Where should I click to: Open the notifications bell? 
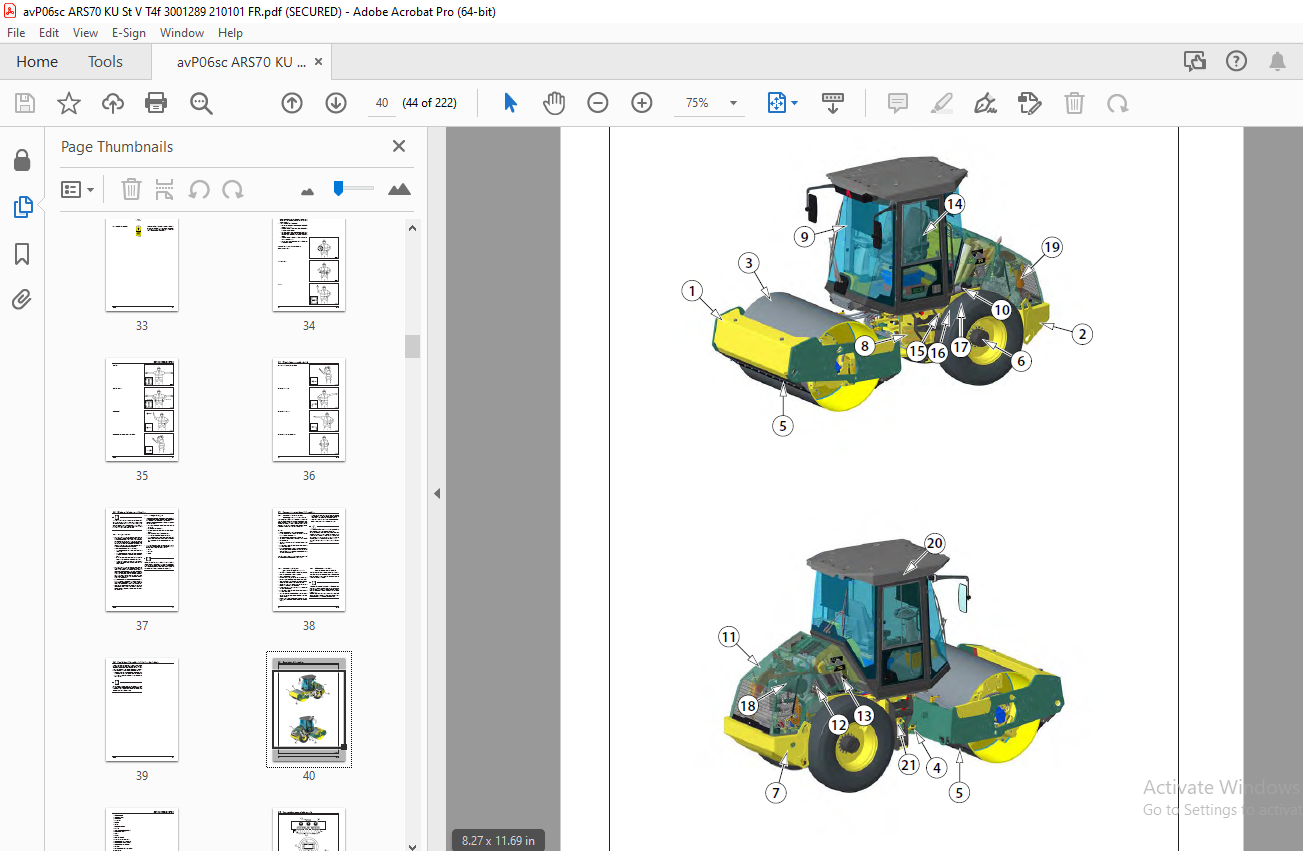[x=1277, y=61]
